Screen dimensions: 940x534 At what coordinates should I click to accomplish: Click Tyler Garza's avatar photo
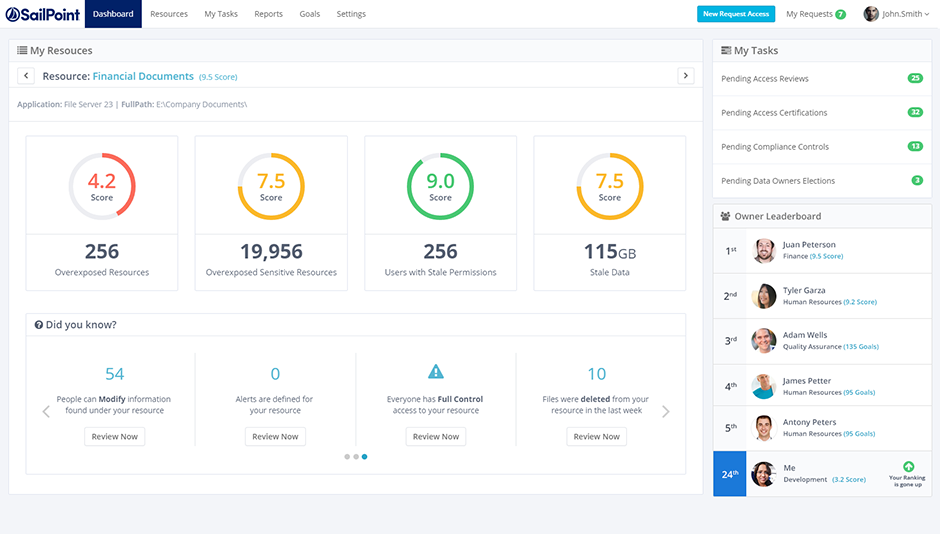[x=764, y=296]
